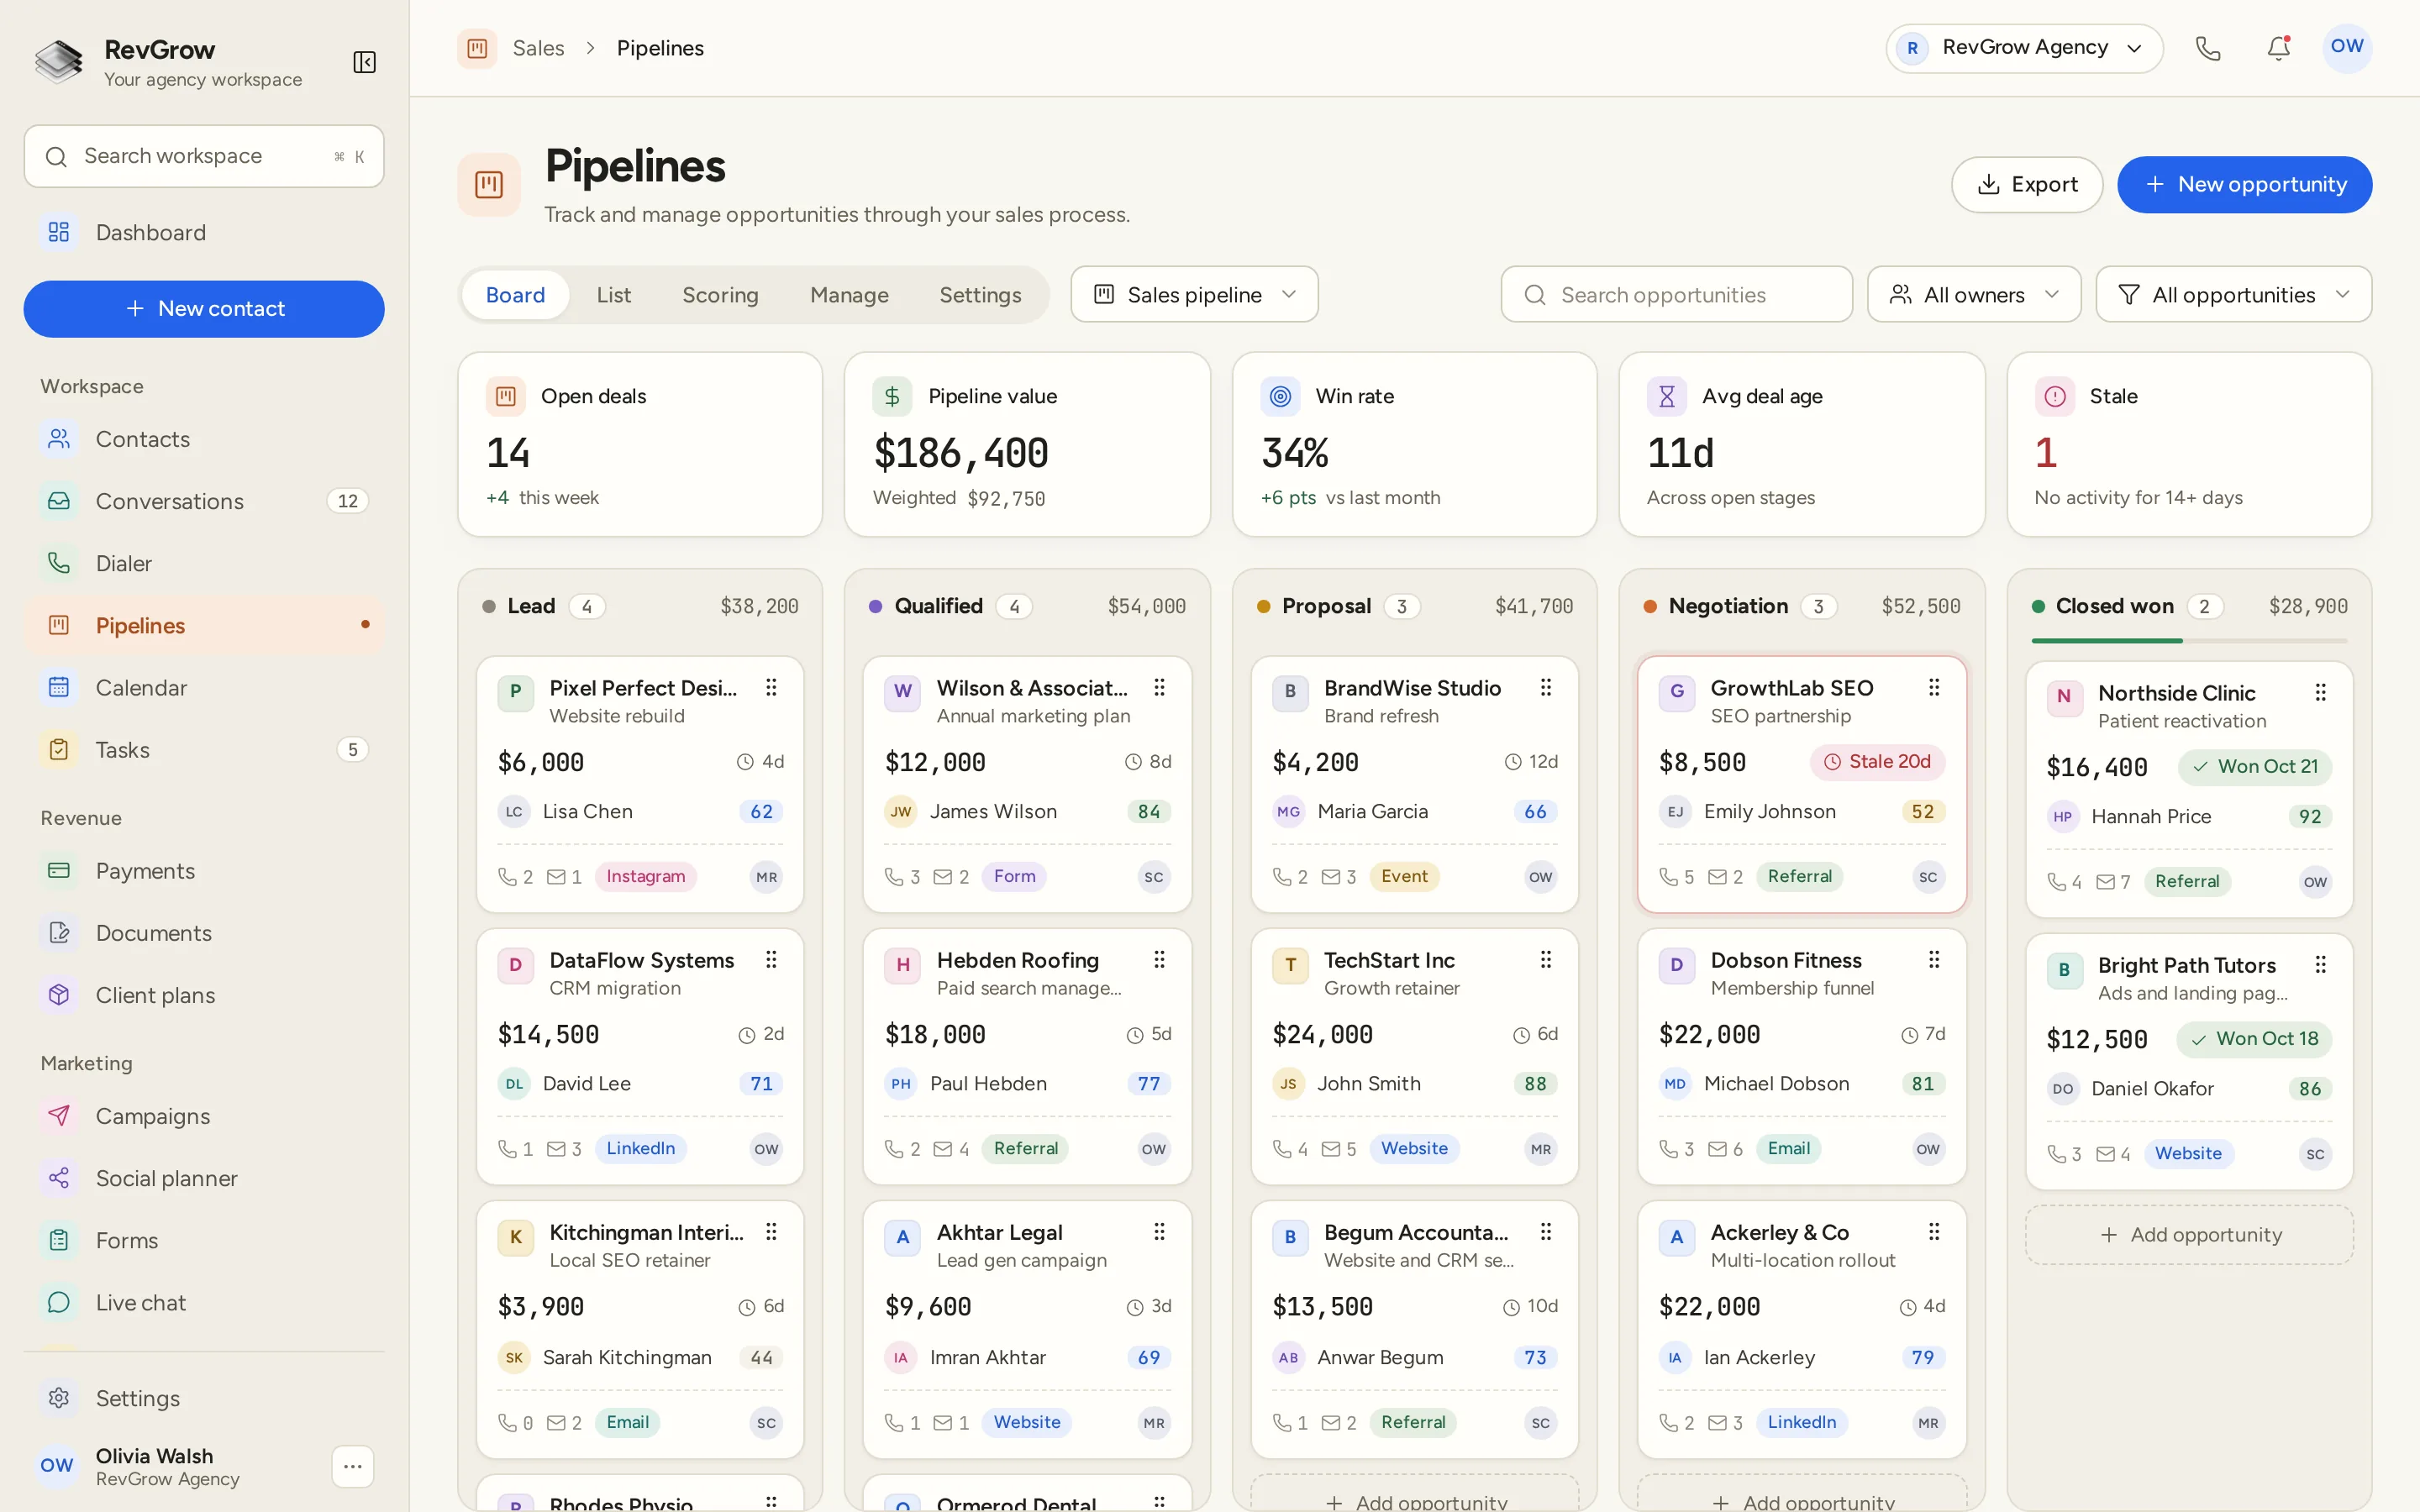Image resolution: width=2420 pixels, height=1512 pixels.
Task: Switch to the List view tab
Action: pyautogui.click(x=613, y=294)
